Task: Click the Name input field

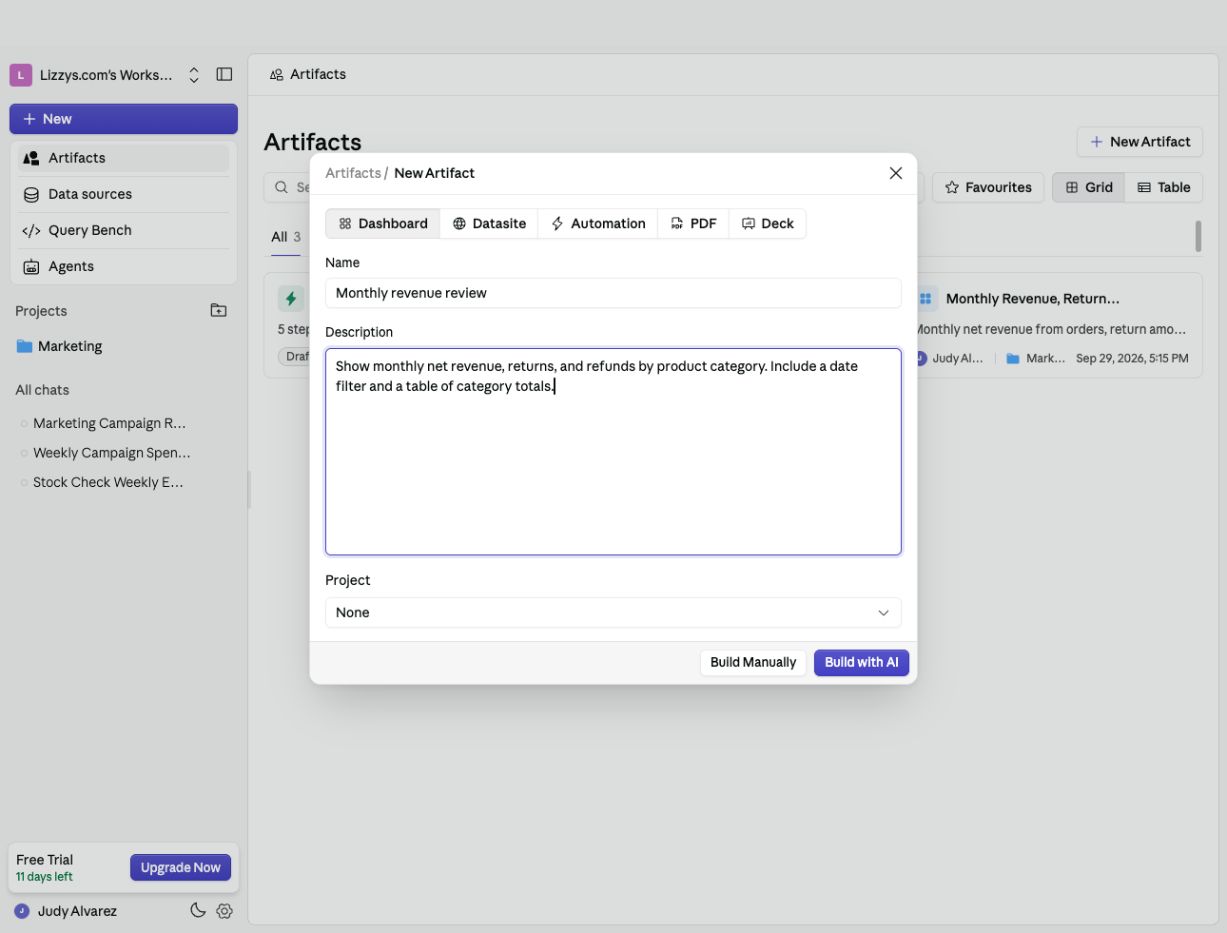Action: point(613,293)
